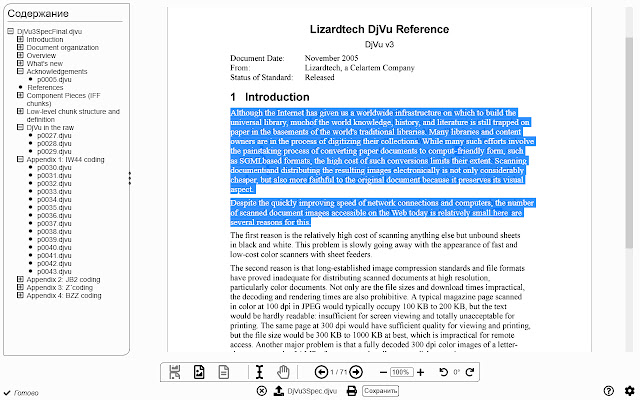Open p0042.djvu in contents
Screen dimensions: 640x400
point(54,263)
